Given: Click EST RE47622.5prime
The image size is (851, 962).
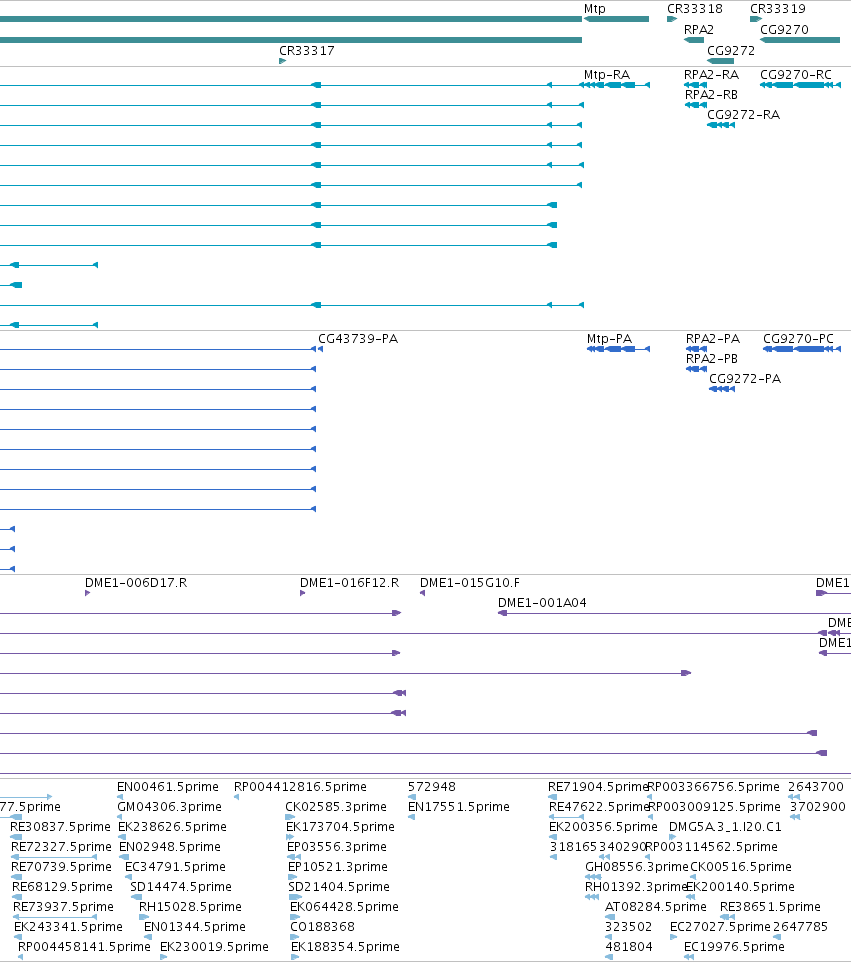Looking at the screenshot, I should coord(599,807).
